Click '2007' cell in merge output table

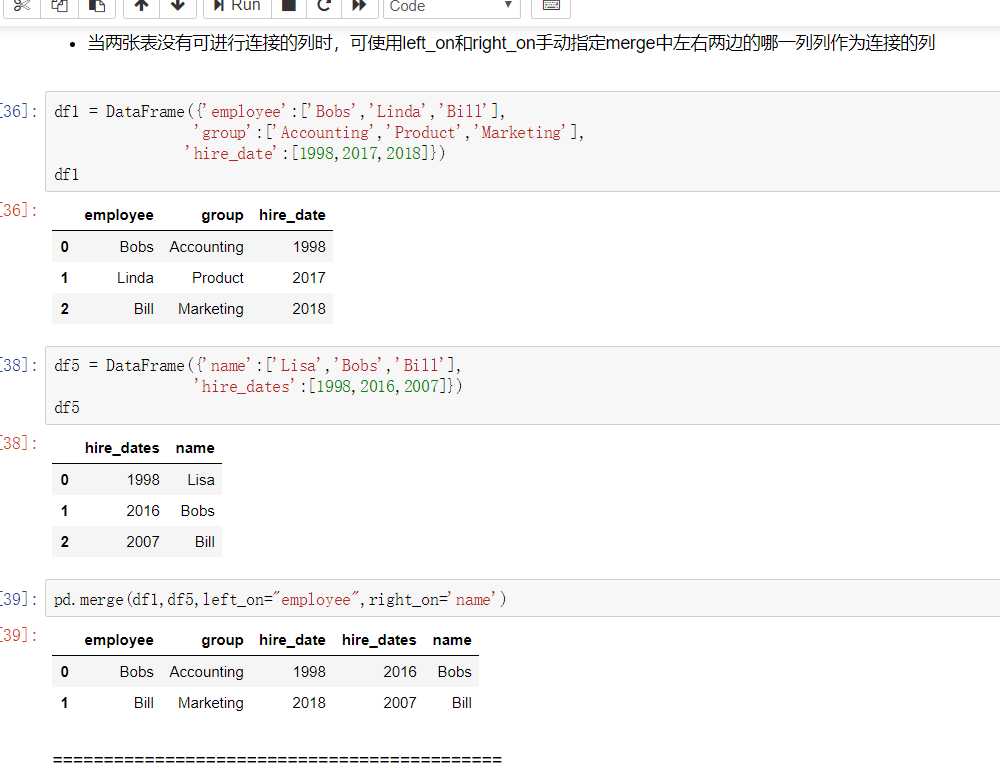pos(400,703)
